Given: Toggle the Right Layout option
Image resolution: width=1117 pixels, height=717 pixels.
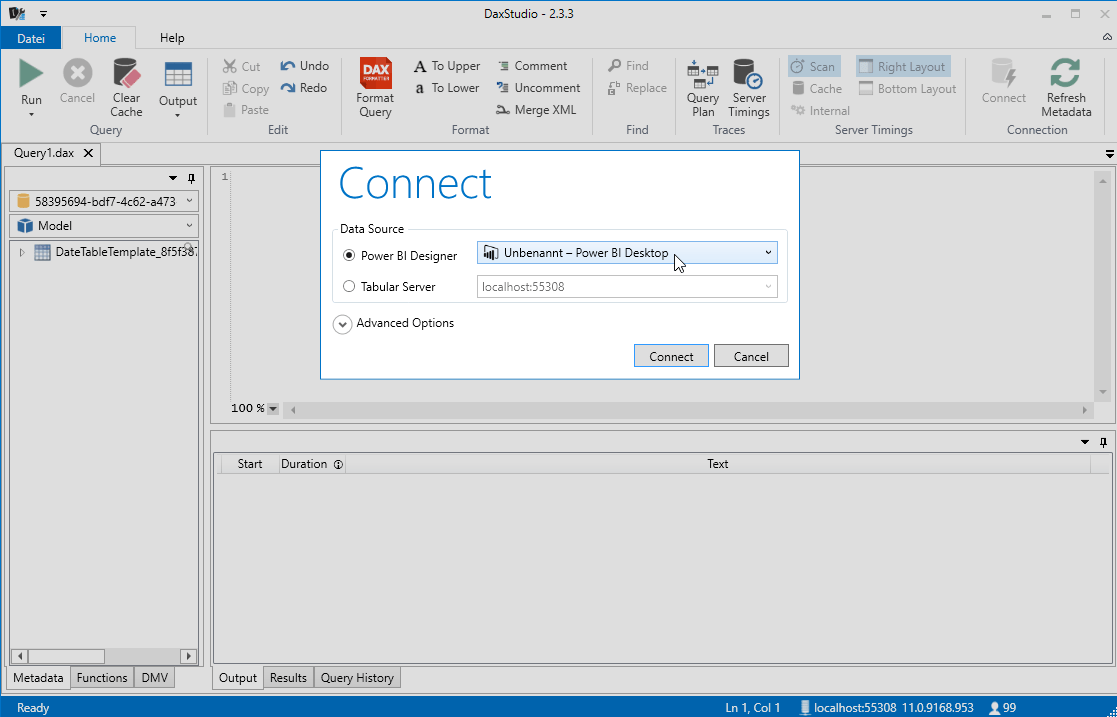Looking at the screenshot, I should click(903, 66).
